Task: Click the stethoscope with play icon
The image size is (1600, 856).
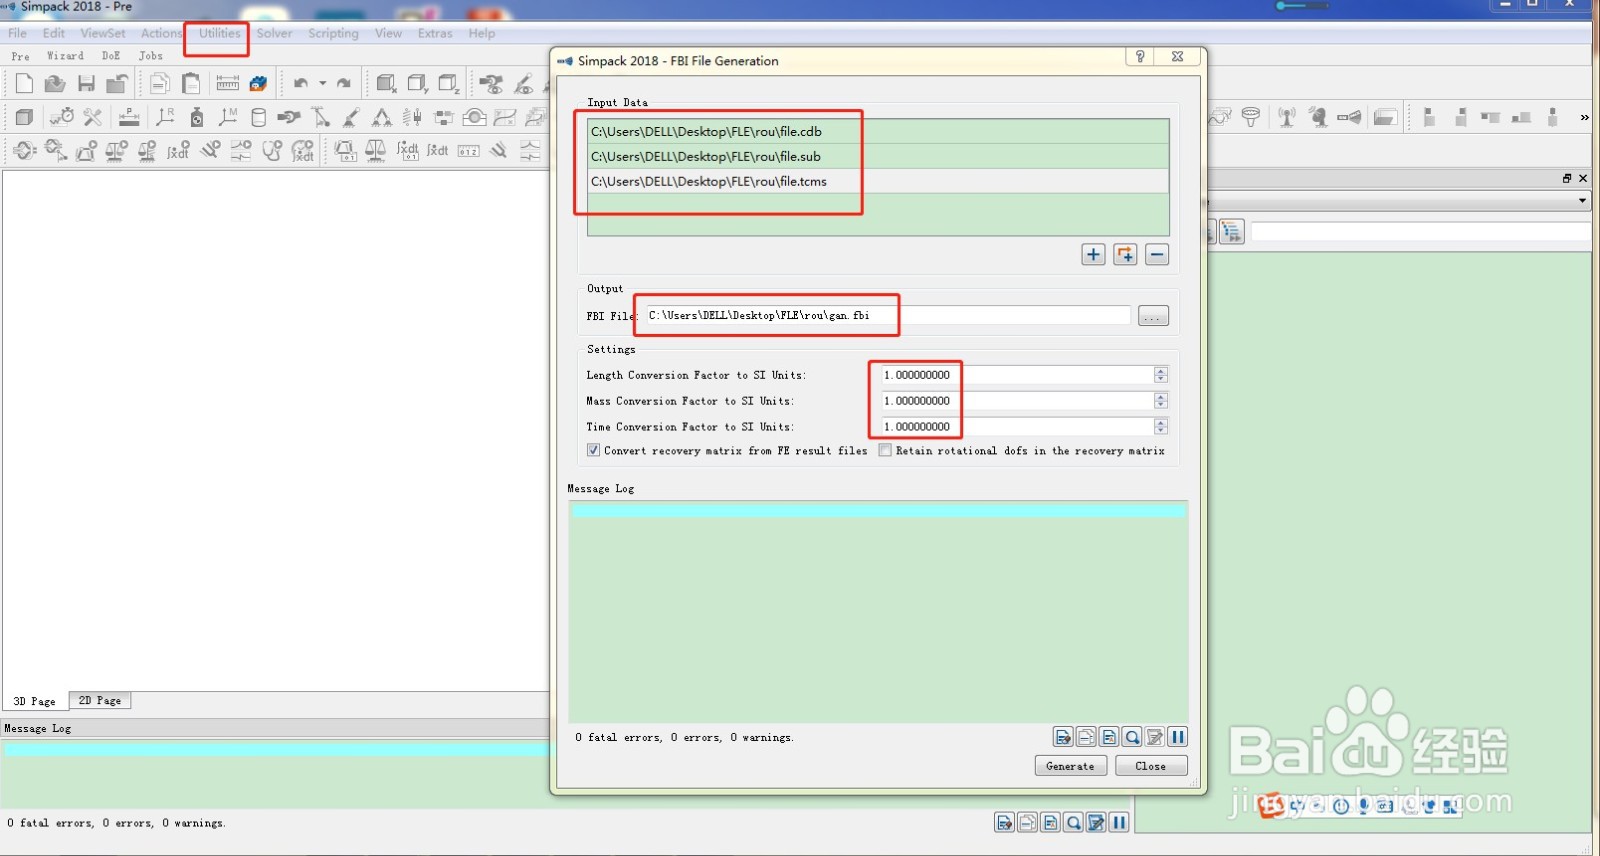Action: [x=272, y=151]
